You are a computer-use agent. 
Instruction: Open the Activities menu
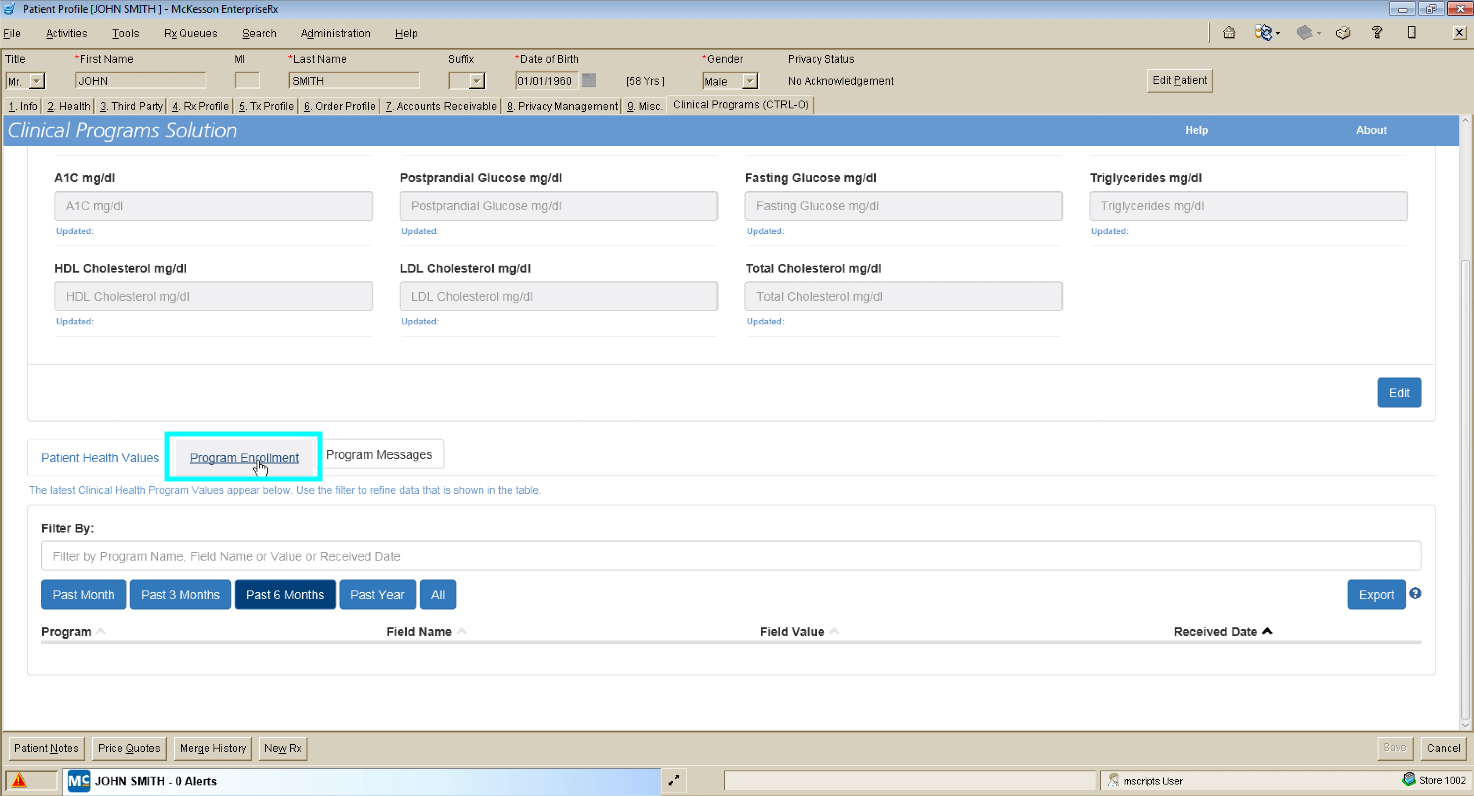tap(67, 33)
